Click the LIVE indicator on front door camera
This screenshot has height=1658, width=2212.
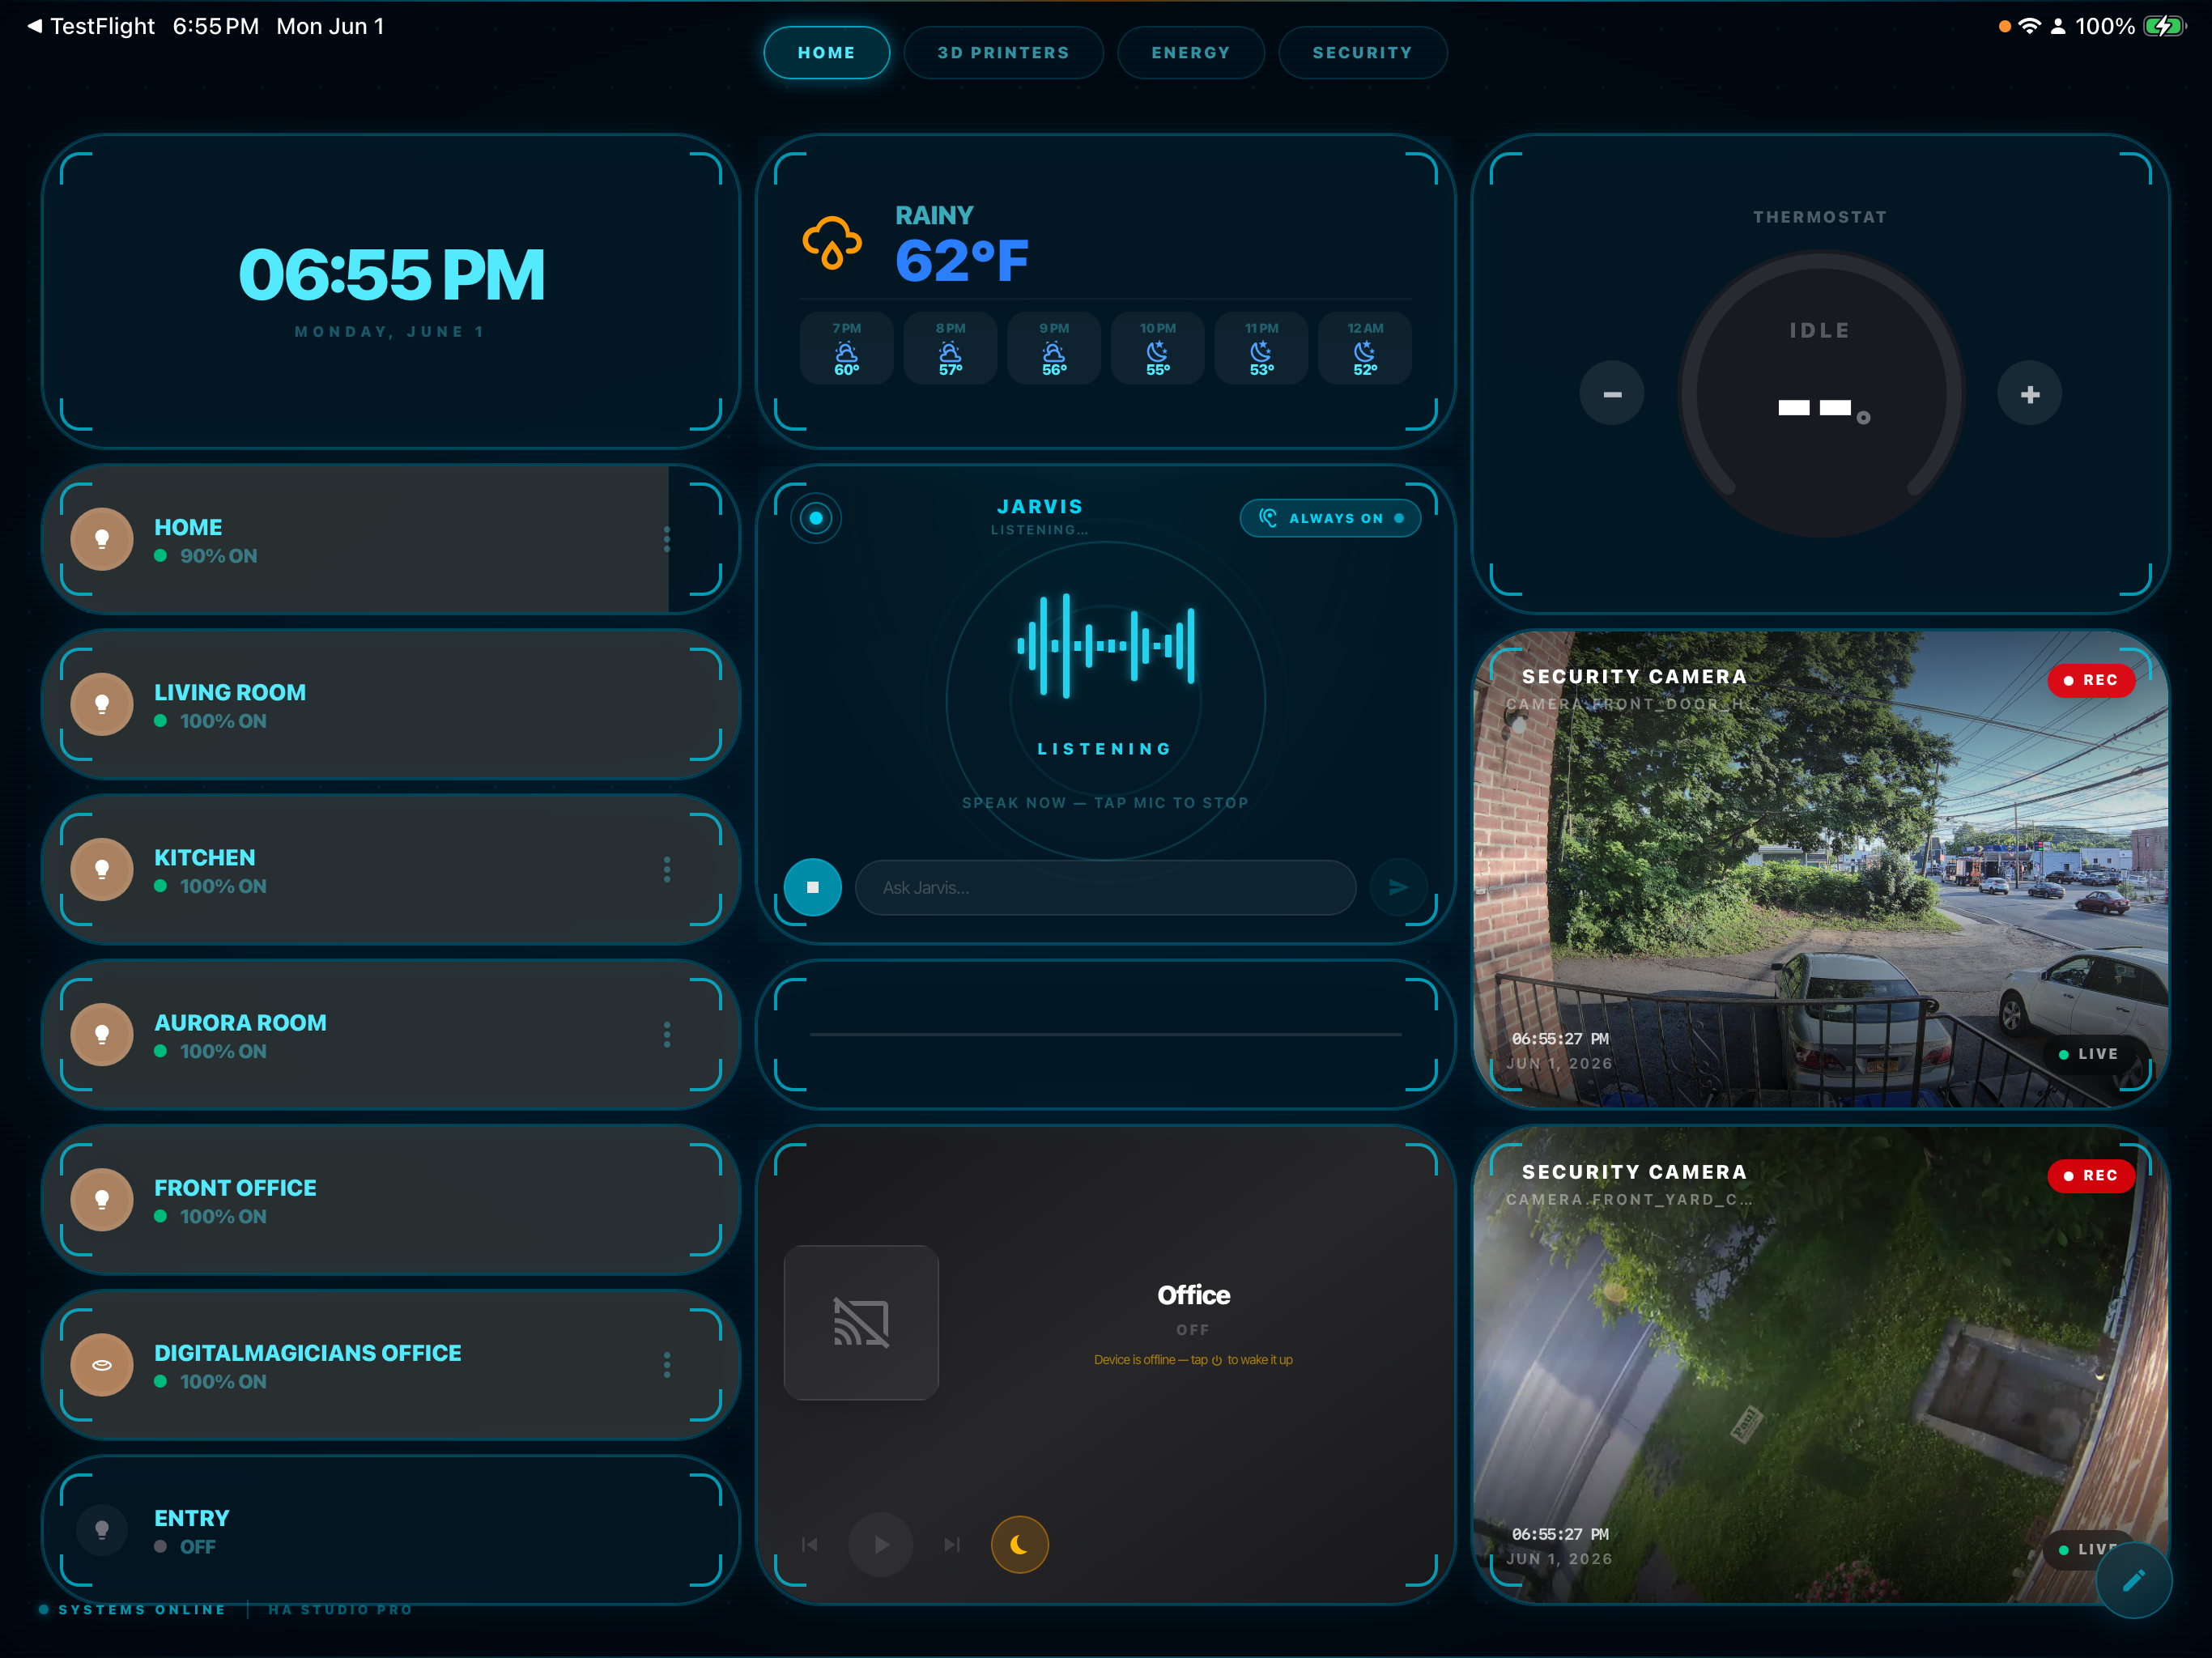(x=2089, y=1054)
